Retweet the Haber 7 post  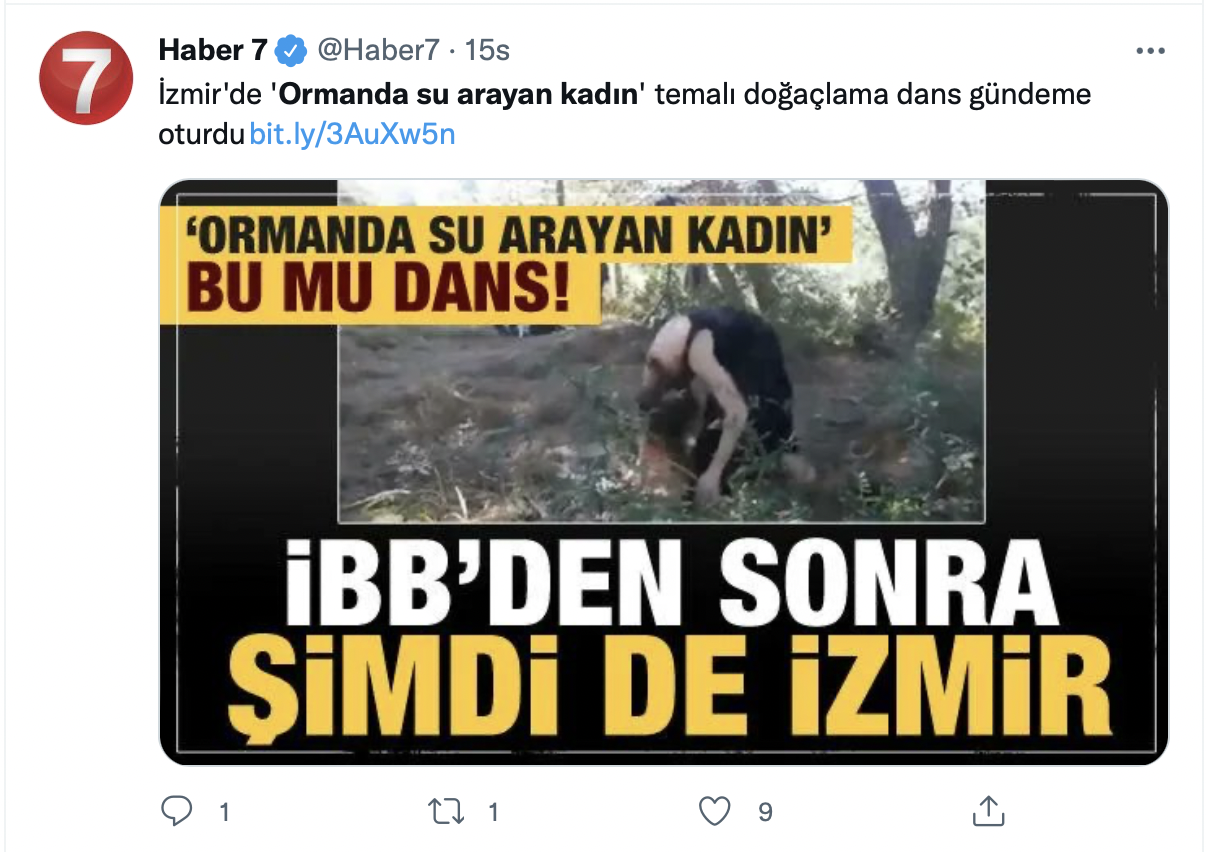[x=446, y=811]
